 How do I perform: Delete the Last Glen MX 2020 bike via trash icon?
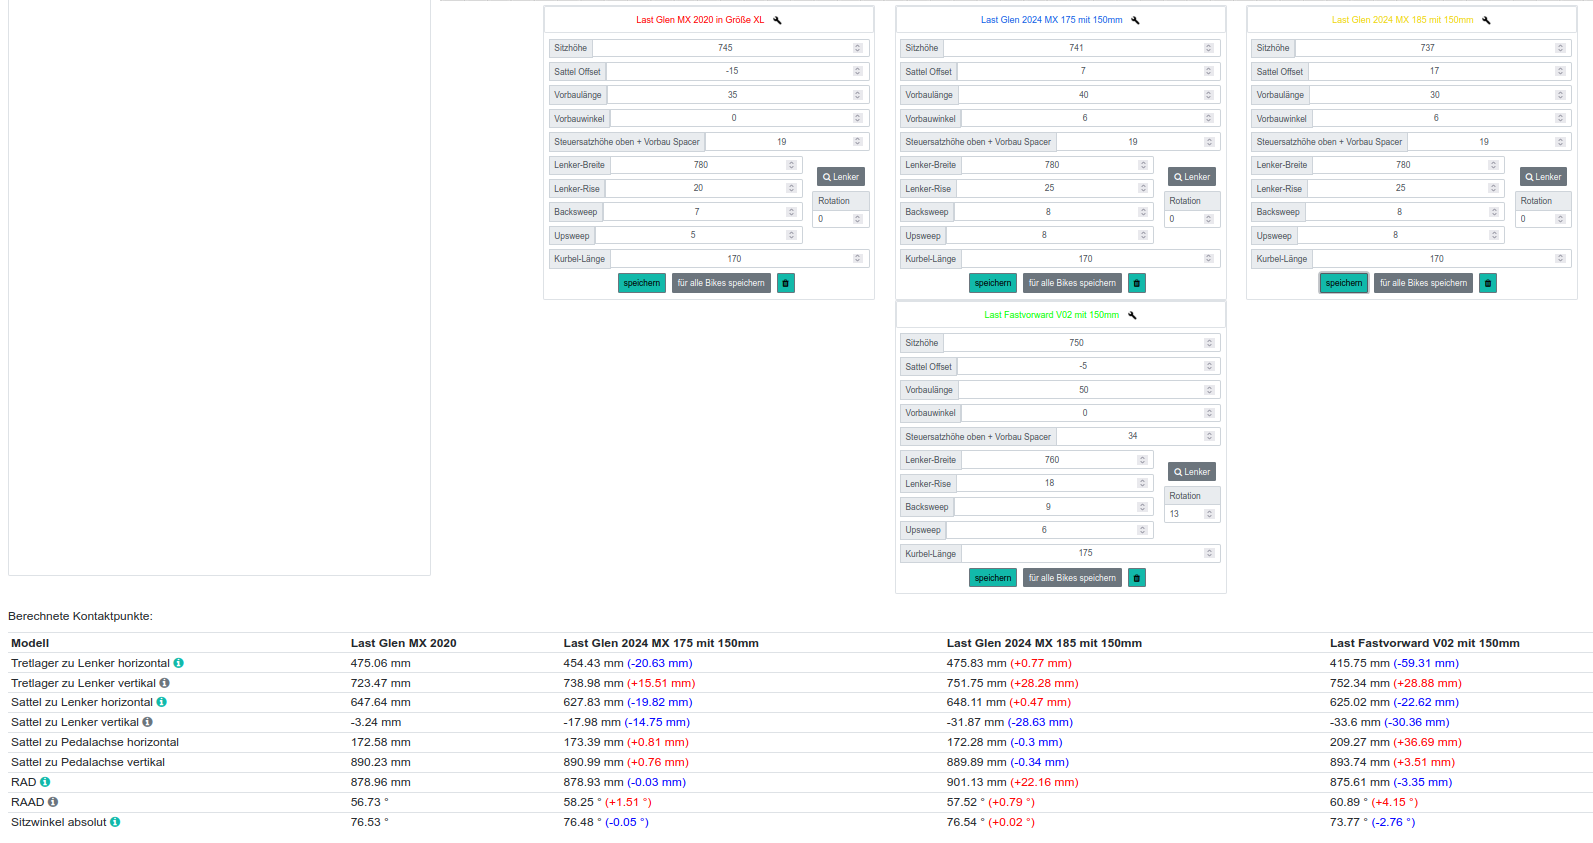(x=786, y=283)
